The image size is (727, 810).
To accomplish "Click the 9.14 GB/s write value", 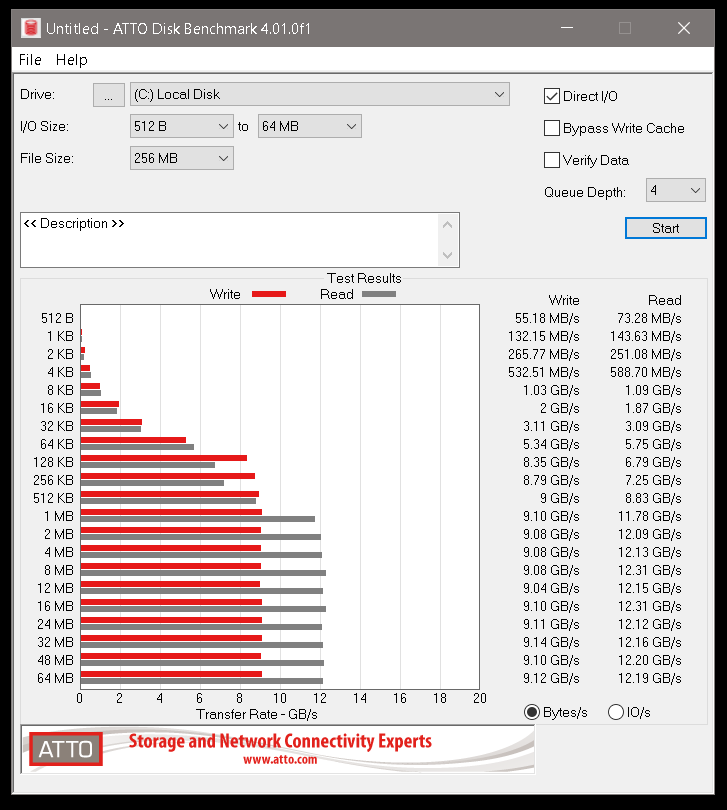I will (551, 643).
